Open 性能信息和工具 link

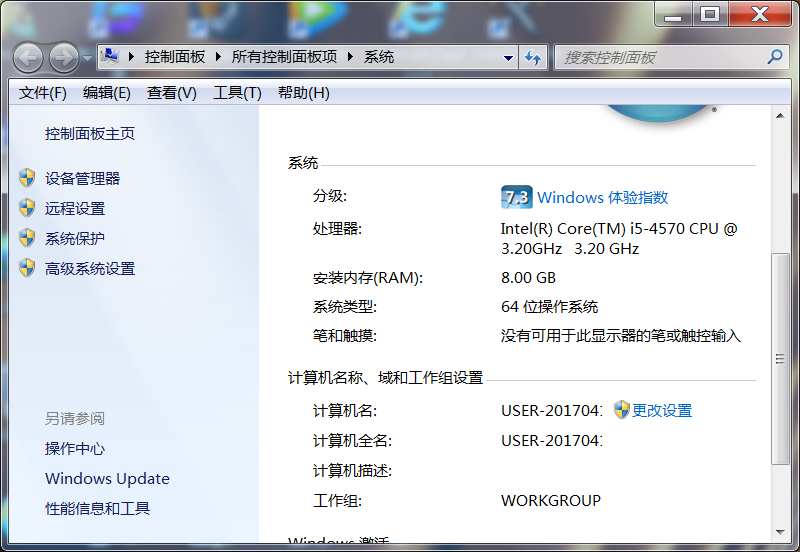[x=97, y=509]
